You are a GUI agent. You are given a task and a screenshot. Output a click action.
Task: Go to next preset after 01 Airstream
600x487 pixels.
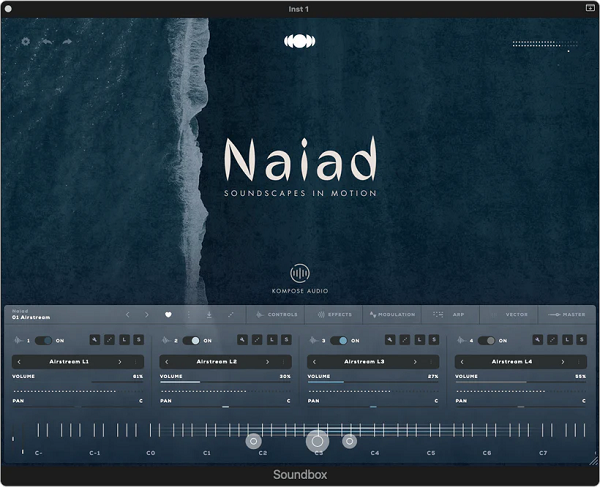click(x=147, y=314)
